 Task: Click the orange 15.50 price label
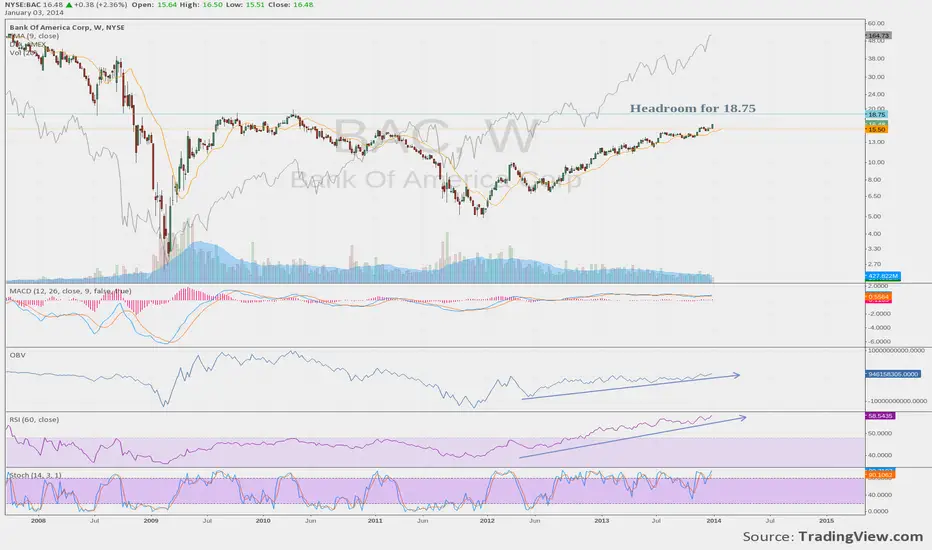click(877, 129)
